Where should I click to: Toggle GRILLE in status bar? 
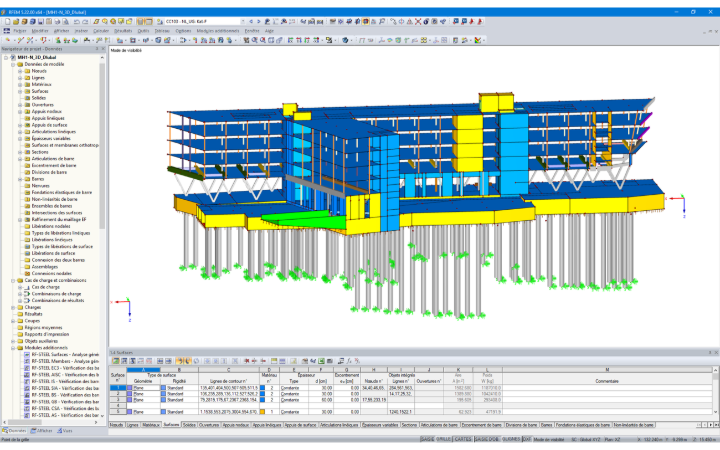pyautogui.click(x=443, y=439)
